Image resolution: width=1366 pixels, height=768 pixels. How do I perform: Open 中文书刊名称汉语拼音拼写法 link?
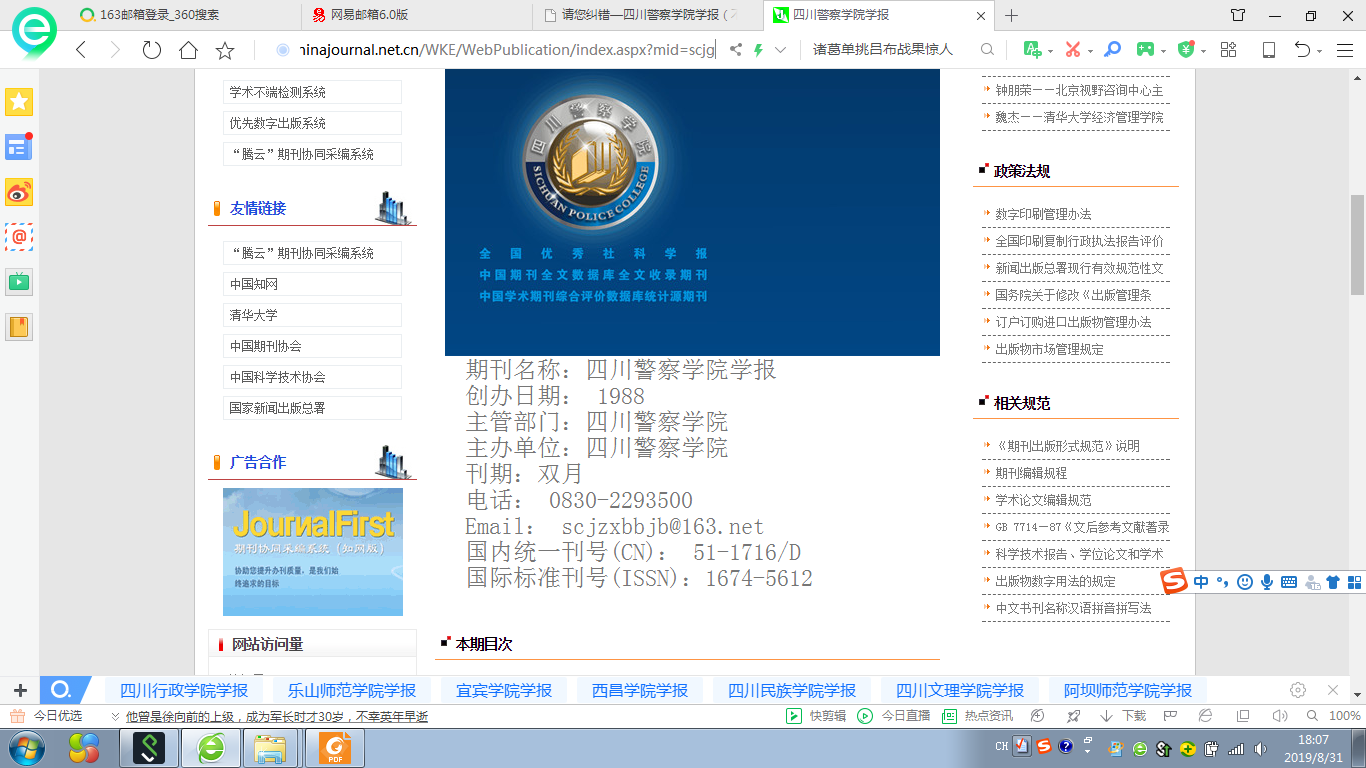pyautogui.click(x=1073, y=608)
